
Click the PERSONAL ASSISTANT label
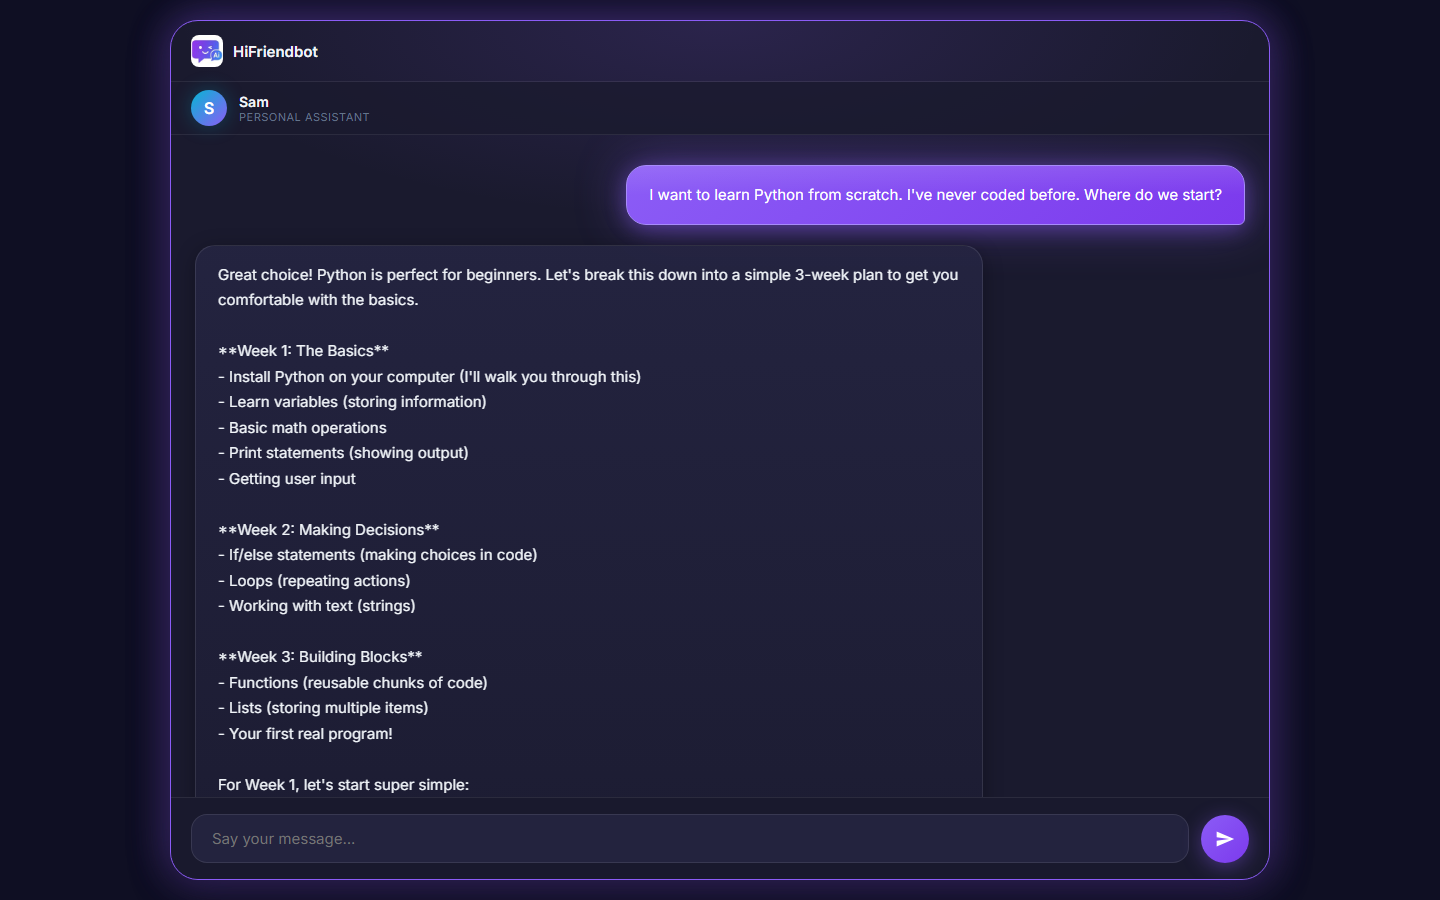304,117
